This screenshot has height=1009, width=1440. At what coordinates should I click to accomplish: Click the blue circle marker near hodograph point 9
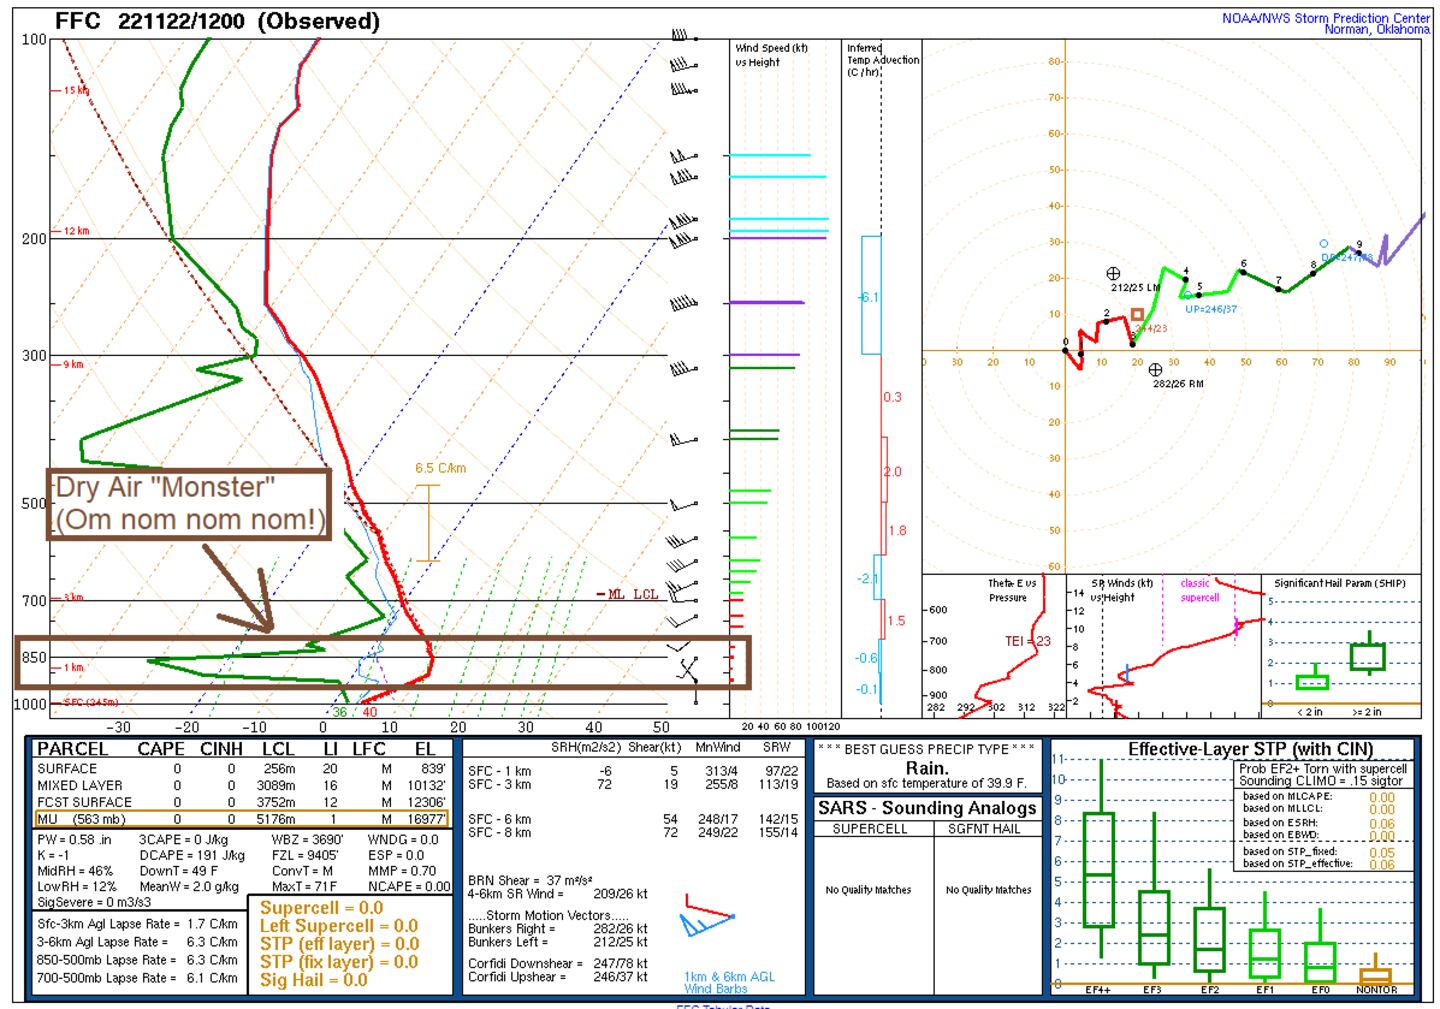[1324, 244]
